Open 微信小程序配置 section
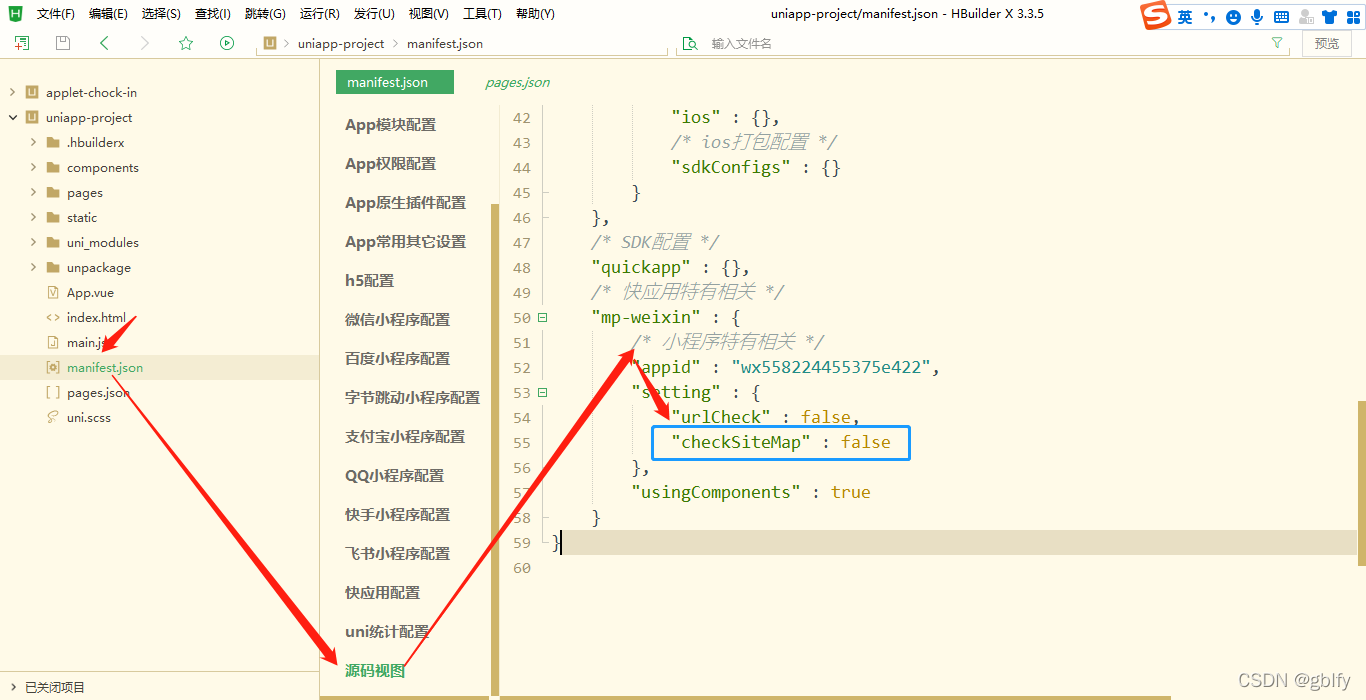The image size is (1366, 700). [398, 319]
